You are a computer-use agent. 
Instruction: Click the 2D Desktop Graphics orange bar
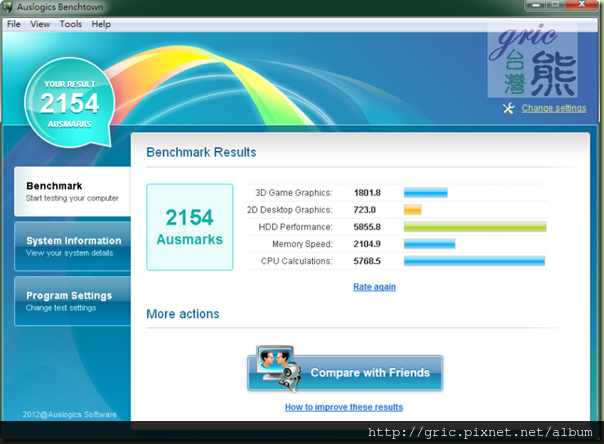pos(413,209)
